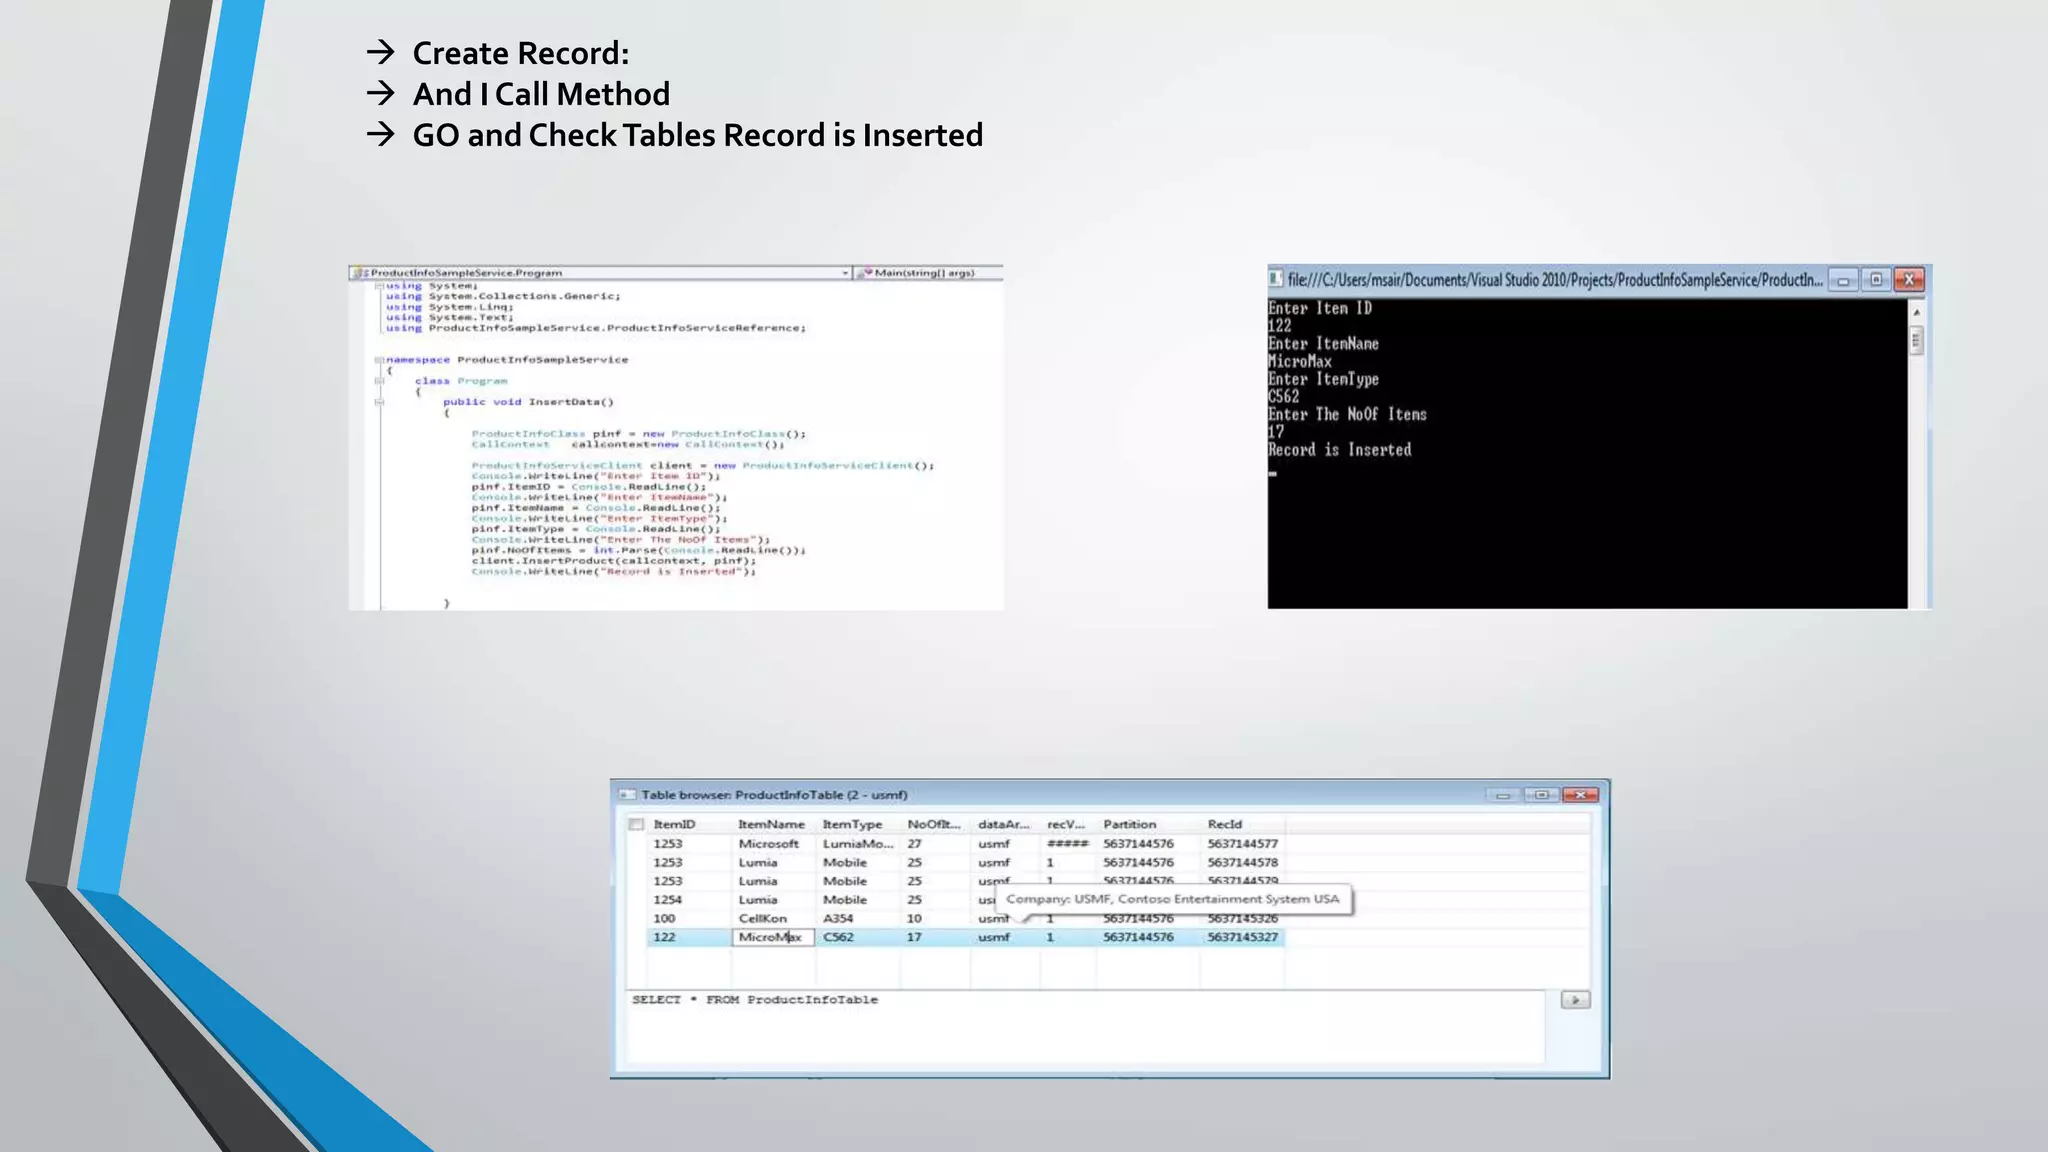Click the Main method icon in the member dropdown

(867, 272)
